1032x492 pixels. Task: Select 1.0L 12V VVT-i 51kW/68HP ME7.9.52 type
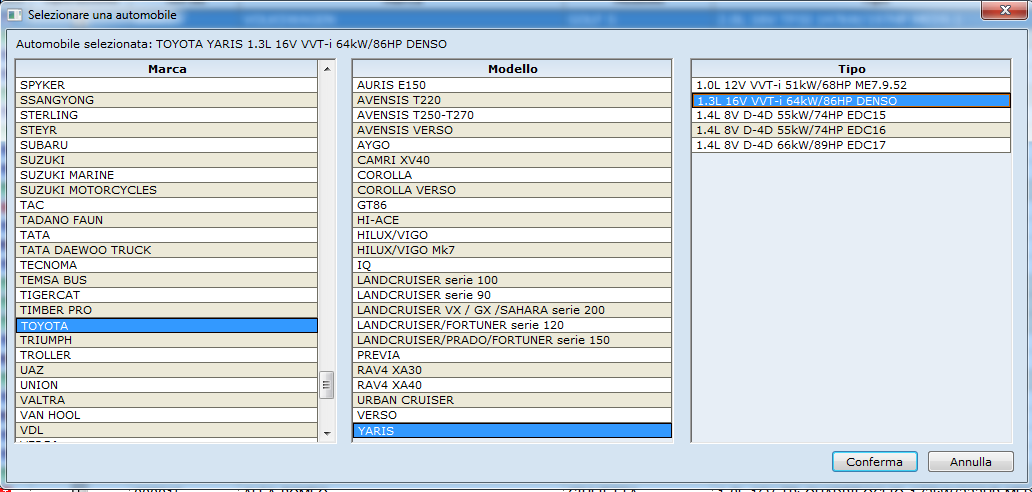coord(851,85)
